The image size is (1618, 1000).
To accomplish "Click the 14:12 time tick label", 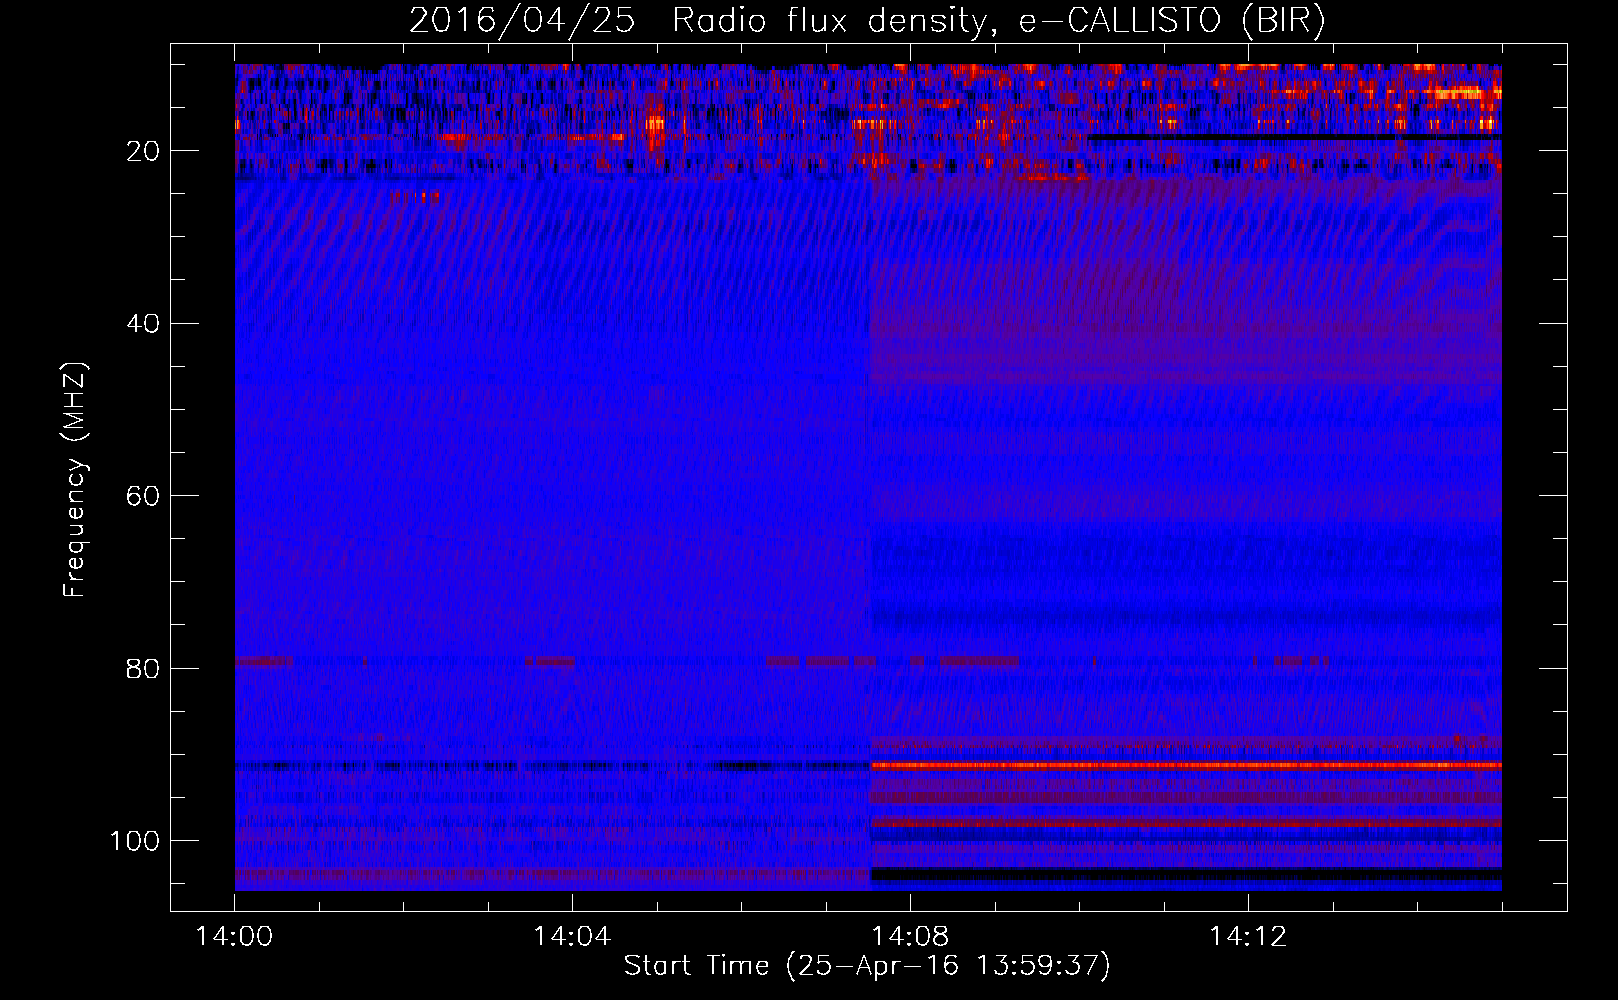I will coord(1248,936).
